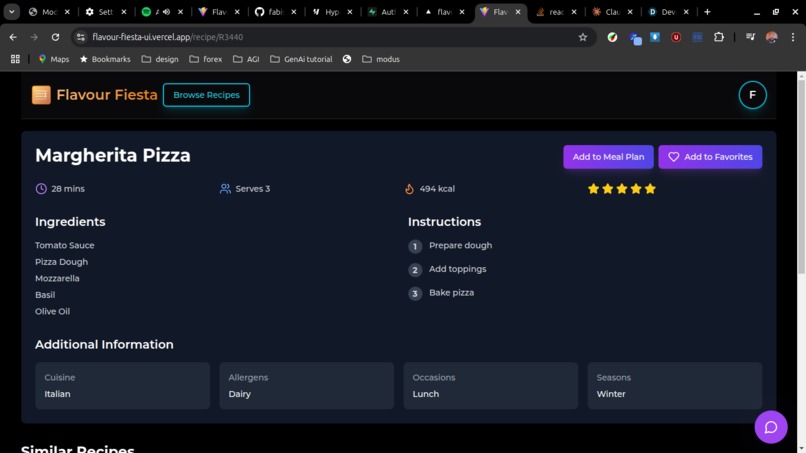Open a new browser tab
806x453 pixels.
707,11
